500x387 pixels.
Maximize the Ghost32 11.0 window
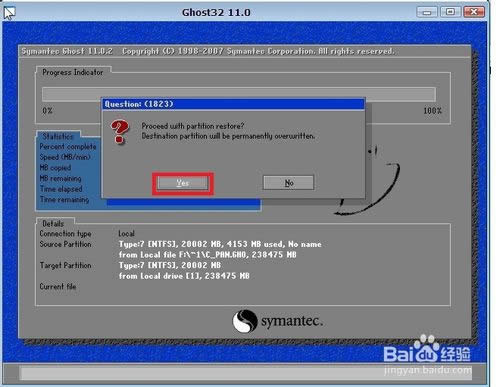pyautogui.click(x=450, y=12)
